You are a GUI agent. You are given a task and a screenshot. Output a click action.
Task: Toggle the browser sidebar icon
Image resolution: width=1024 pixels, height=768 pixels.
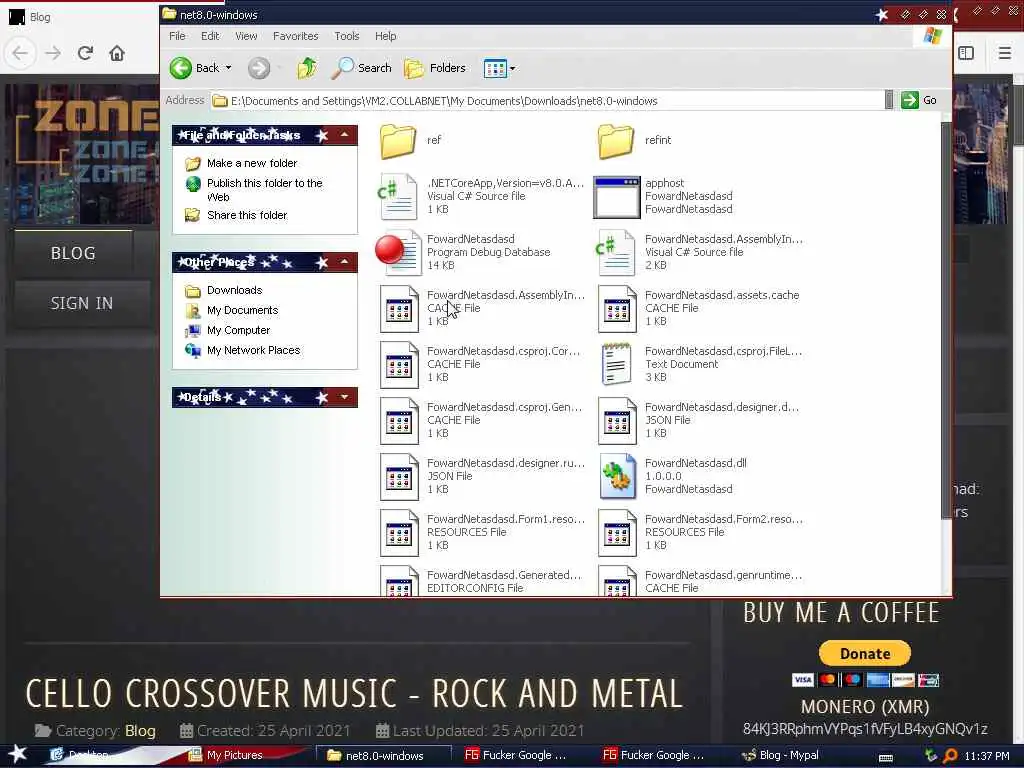coord(966,53)
